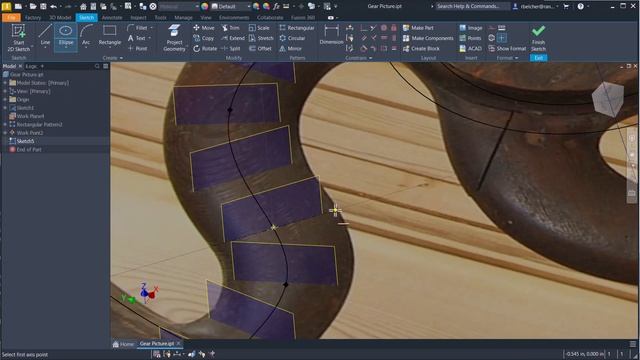Insert sketch Text
The width and height of the screenshot is (640, 360).
[137, 38]
